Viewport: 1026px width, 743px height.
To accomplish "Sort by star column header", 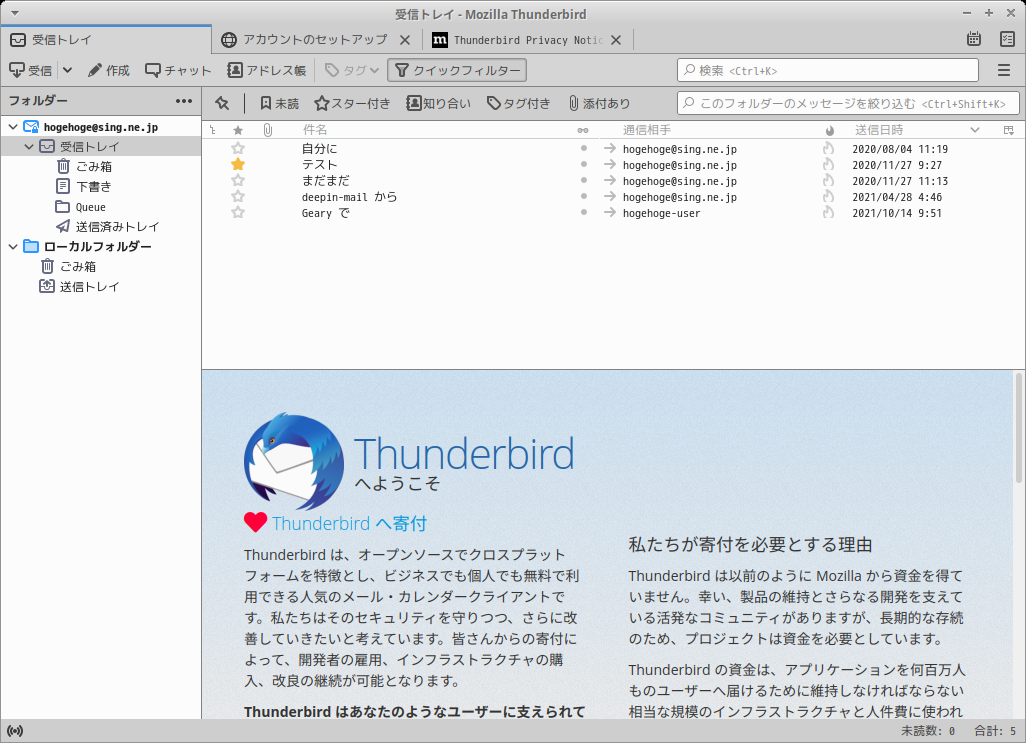I will (x=238, y=130).
